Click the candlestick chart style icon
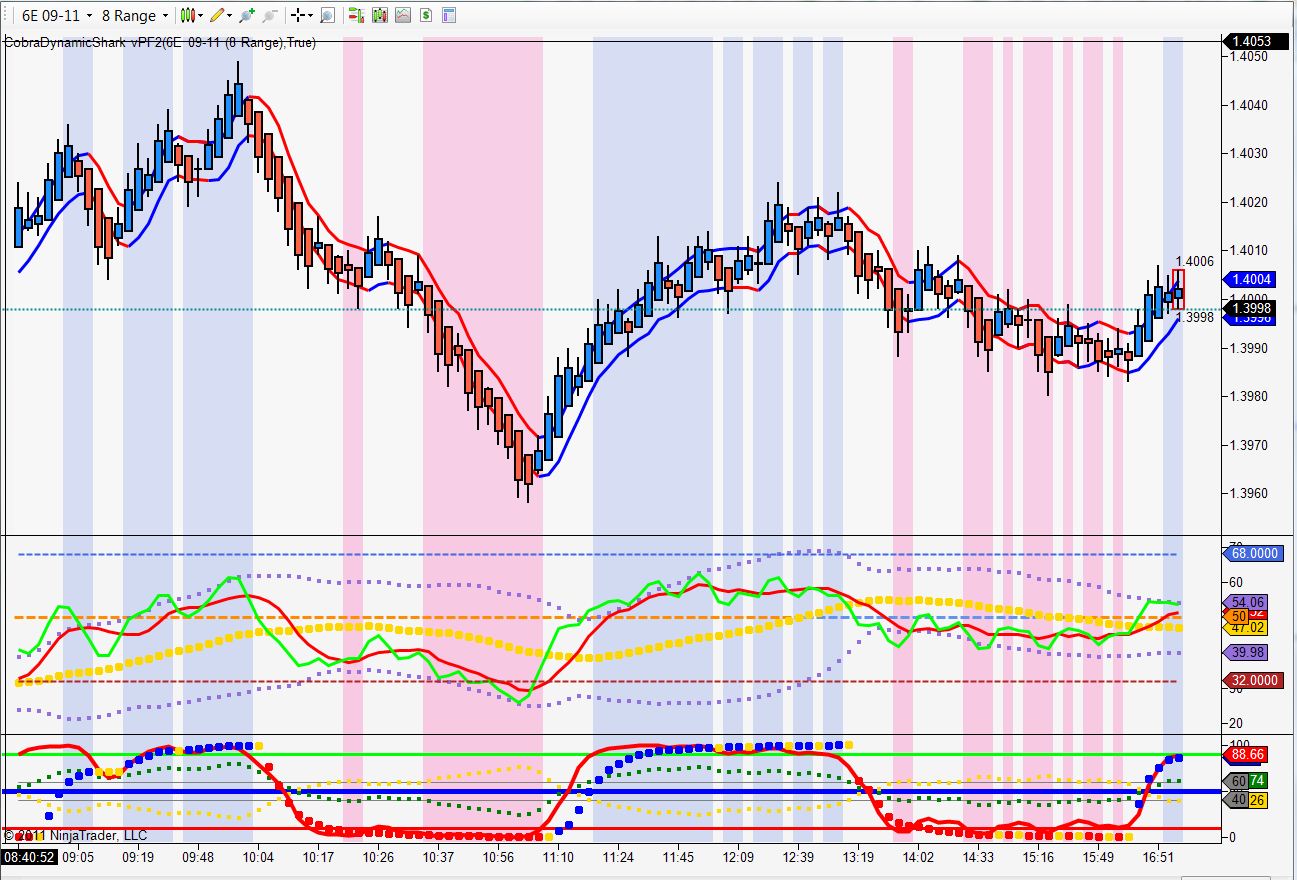The height and width of the screenshot is (880, 1297). point(187,16)
